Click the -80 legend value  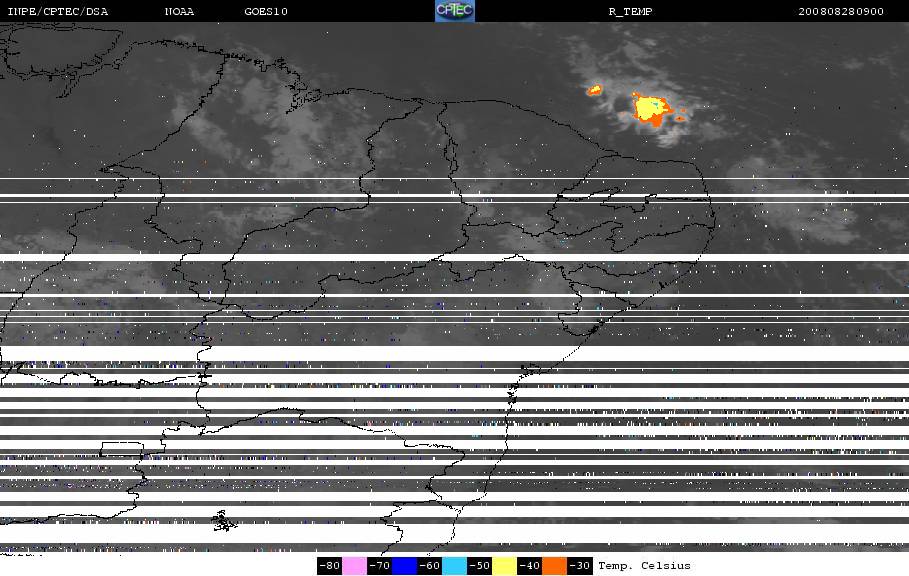(330, 566)
